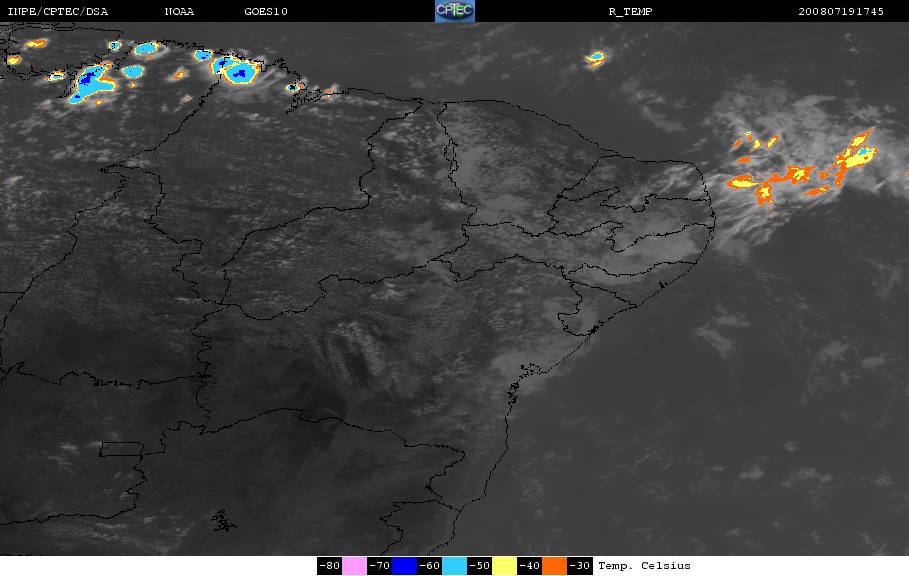Image resolution: width=909 pixels, height=576 pixels.
Task: Click the -80 legend value
Action: coord(329,566)
